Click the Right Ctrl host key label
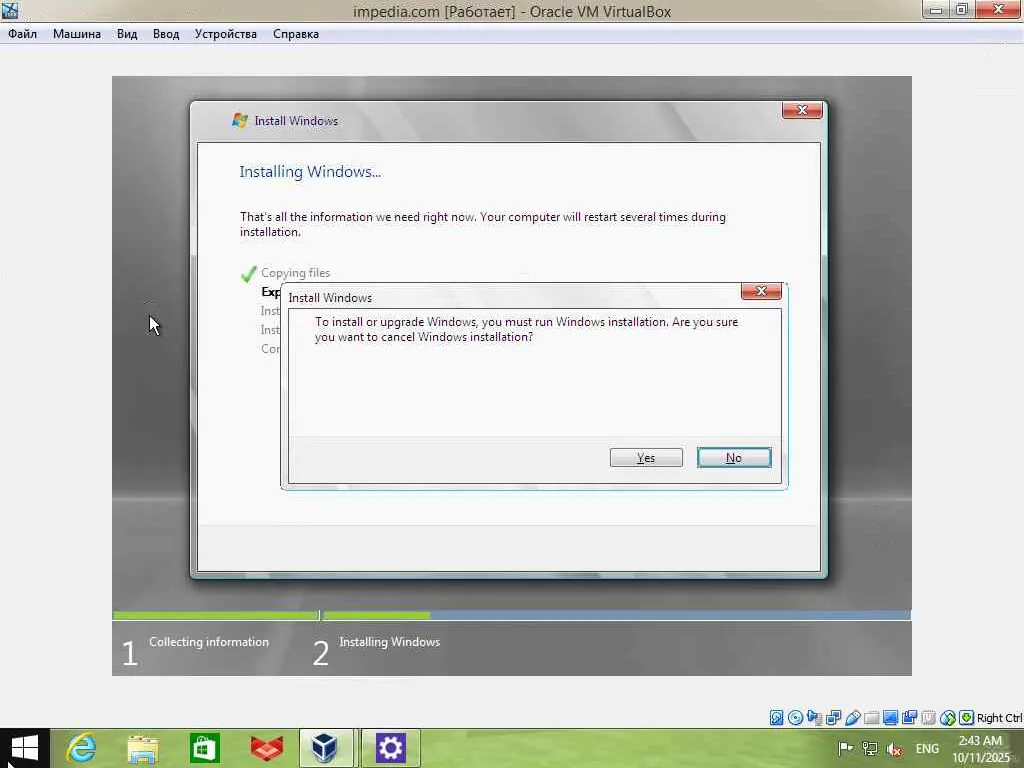 pyautogui.click(x=999, y=718)
